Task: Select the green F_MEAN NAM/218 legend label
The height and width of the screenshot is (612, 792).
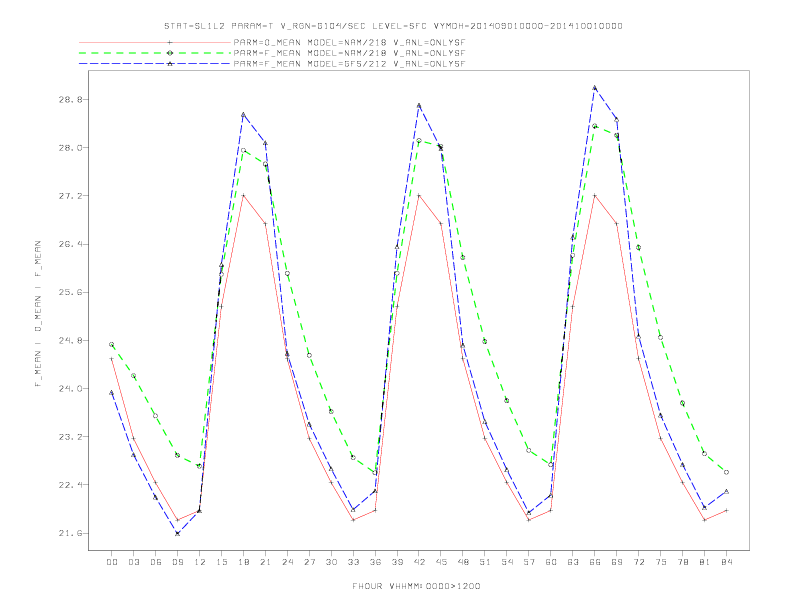Action: (x=349, y=53)
